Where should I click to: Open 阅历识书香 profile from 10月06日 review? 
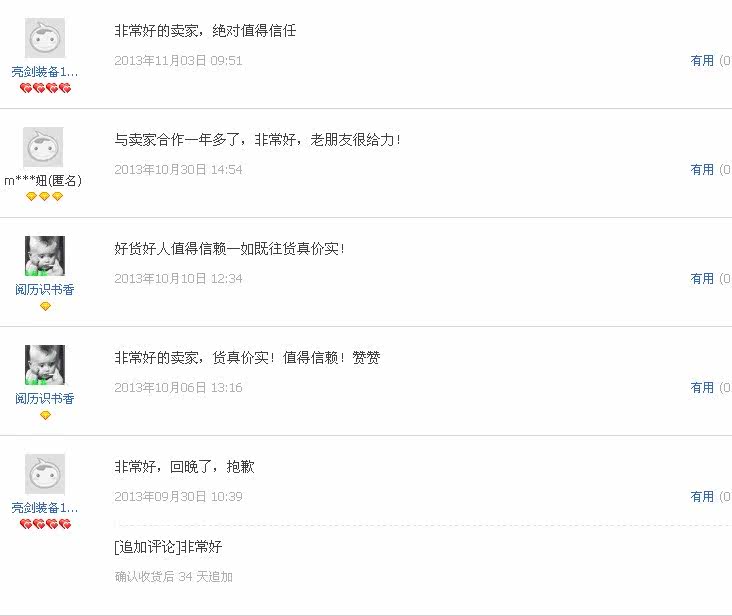point(44,399)
